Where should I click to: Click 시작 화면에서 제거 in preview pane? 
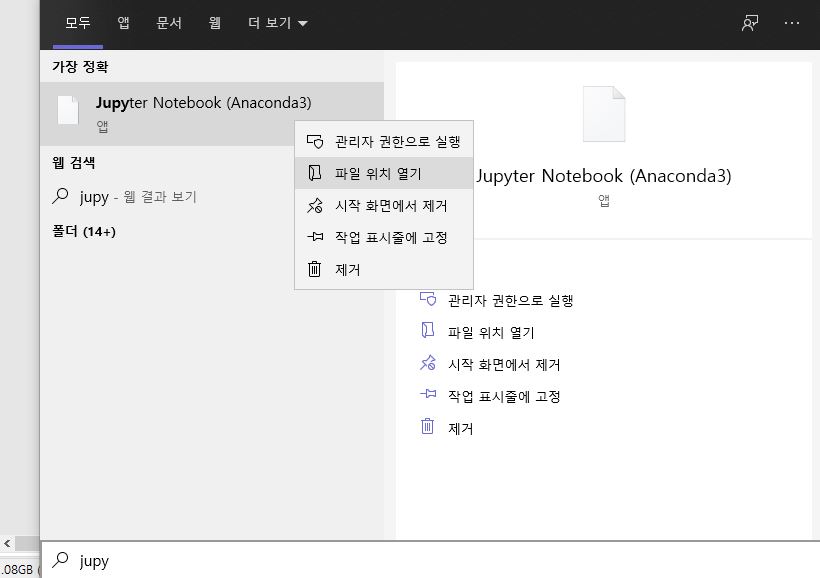pyautogui.click(x=504, y=365)
